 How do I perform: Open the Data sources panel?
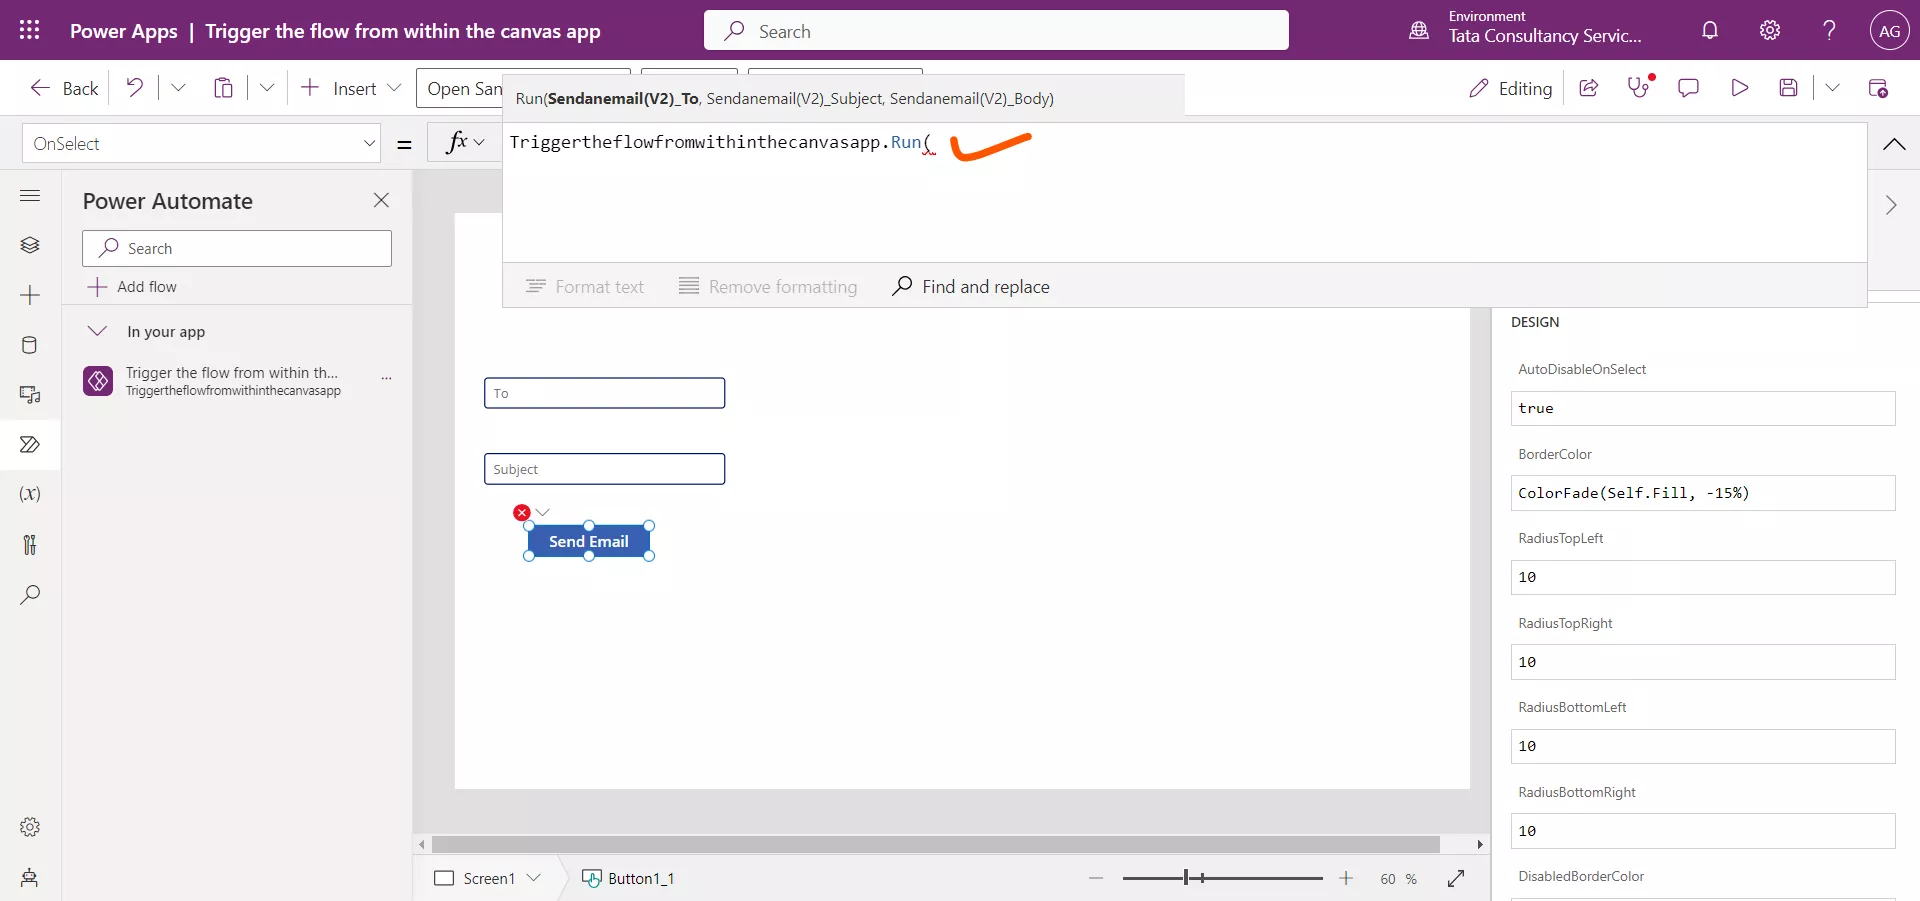[x=30, y=345]
